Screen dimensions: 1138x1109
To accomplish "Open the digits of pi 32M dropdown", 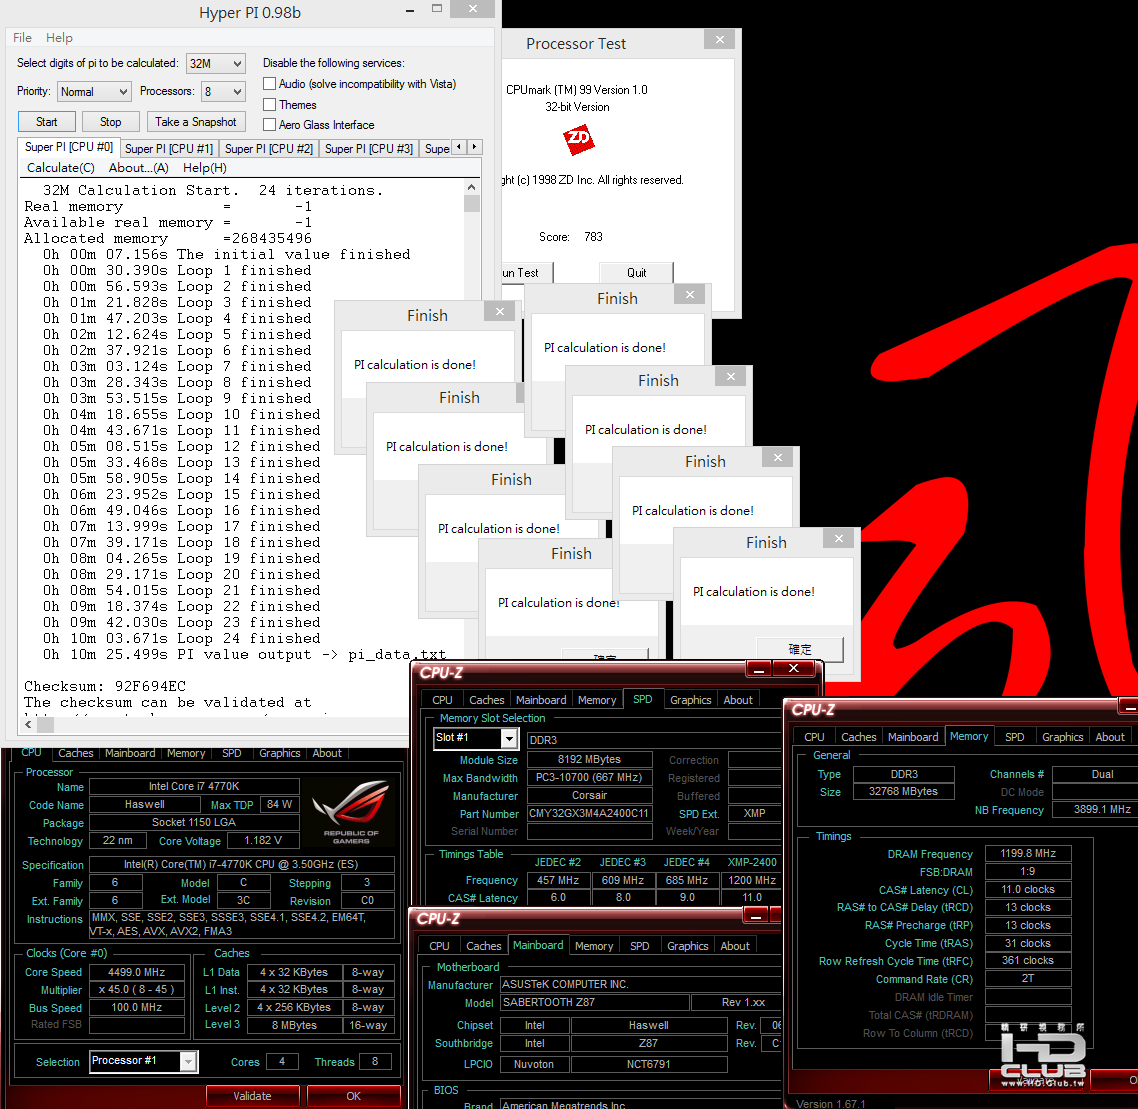I will 216,64.
